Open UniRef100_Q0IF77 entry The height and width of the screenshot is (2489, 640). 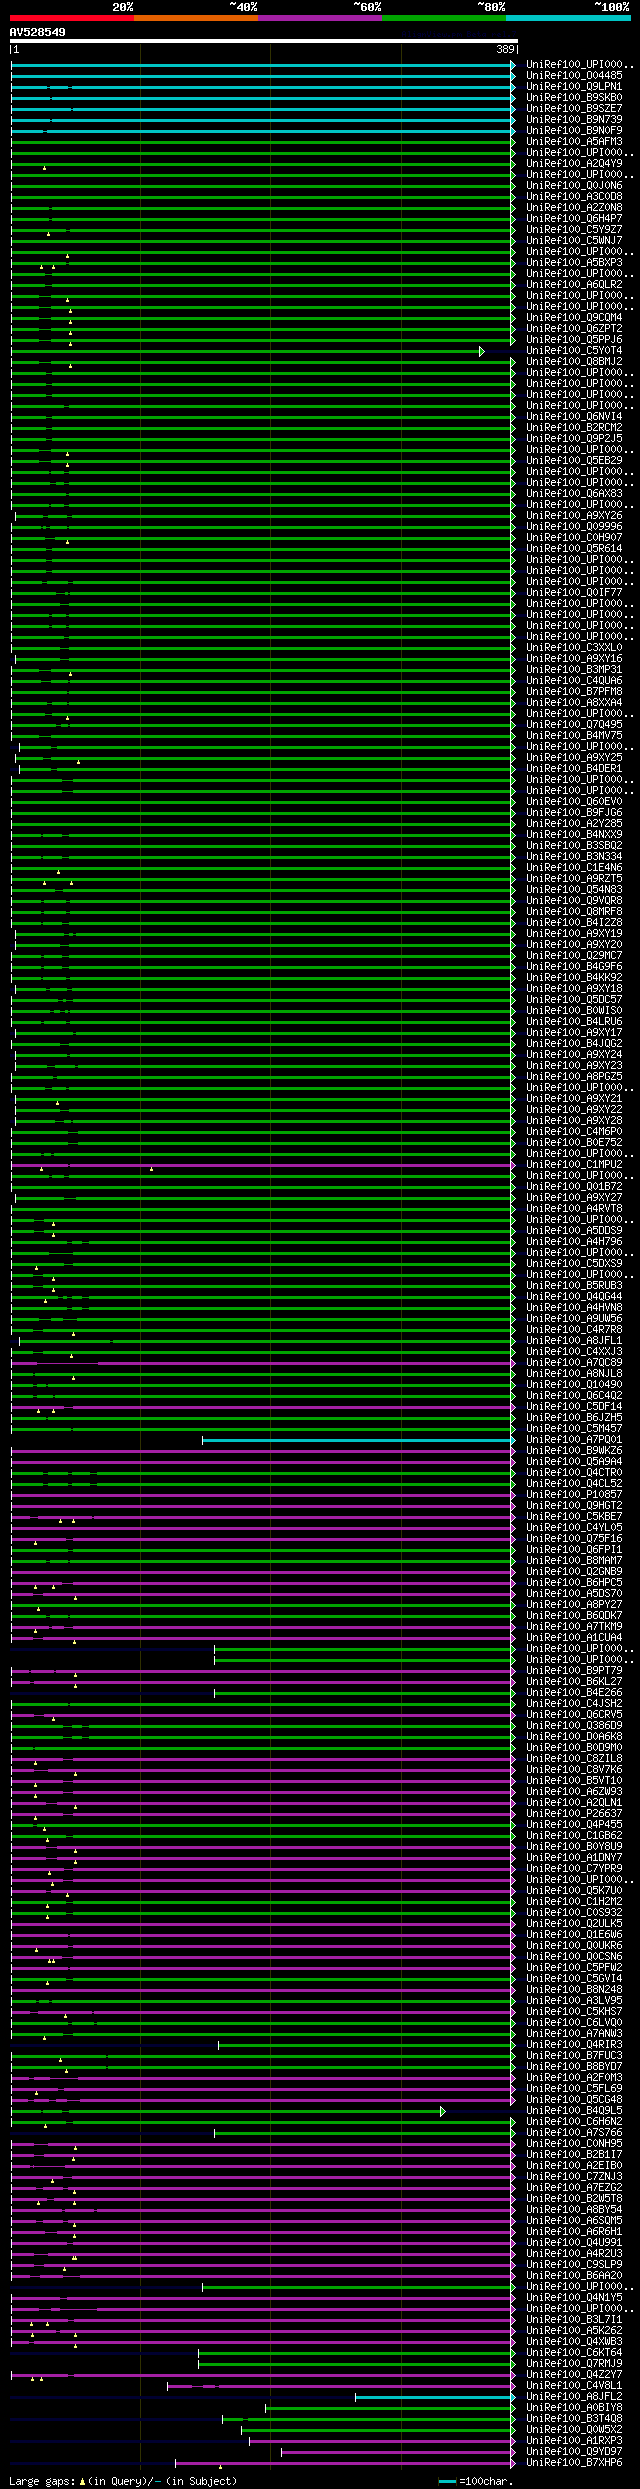[x=574, y=593]
